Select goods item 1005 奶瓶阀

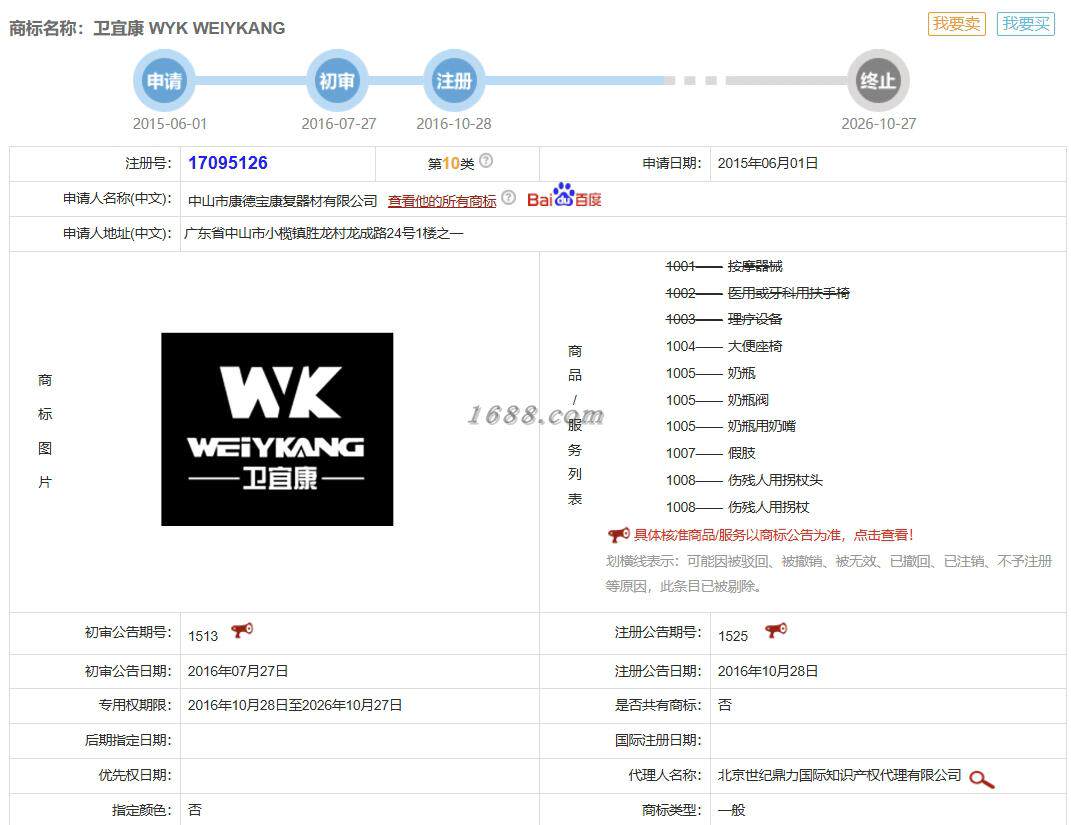(717, 400)
